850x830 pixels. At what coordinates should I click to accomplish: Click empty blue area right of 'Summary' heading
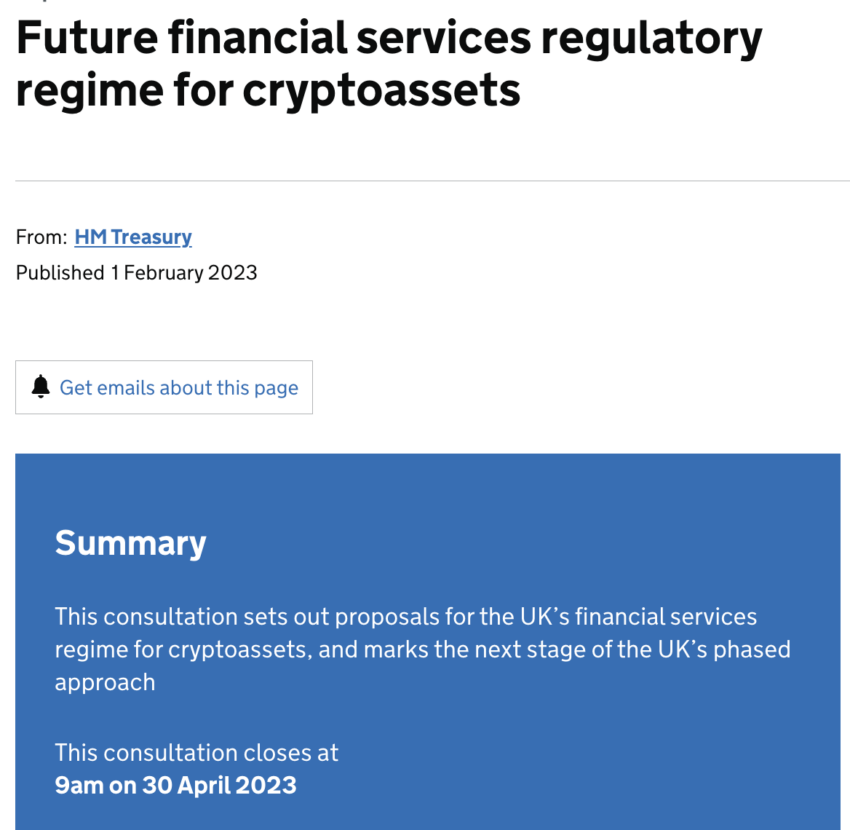(x=520, y=543)
